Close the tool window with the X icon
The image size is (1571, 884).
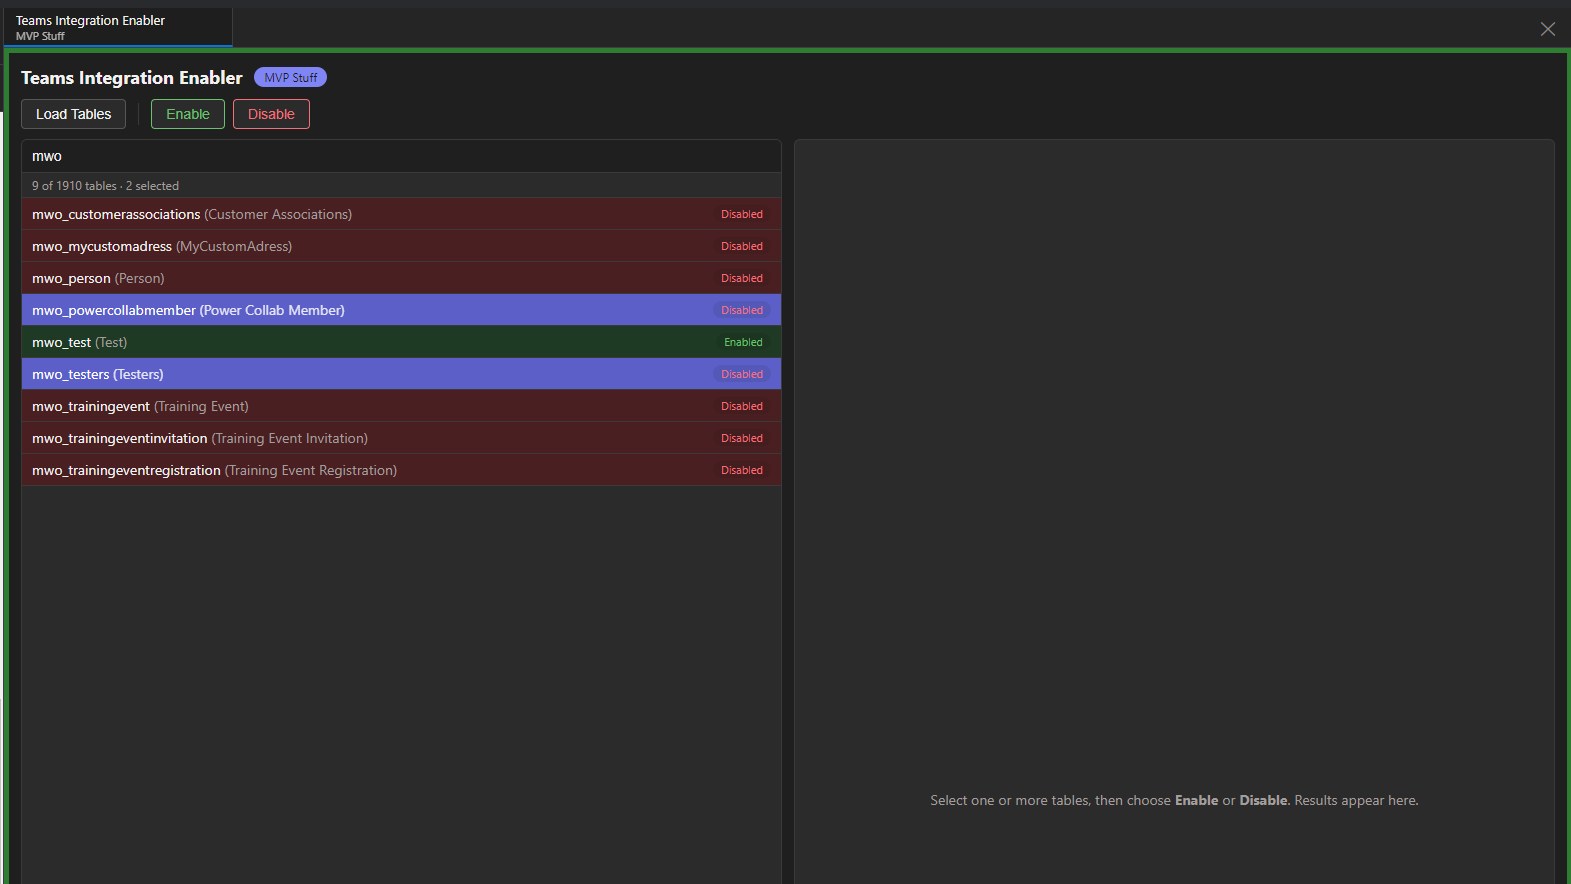[1547, 29]
